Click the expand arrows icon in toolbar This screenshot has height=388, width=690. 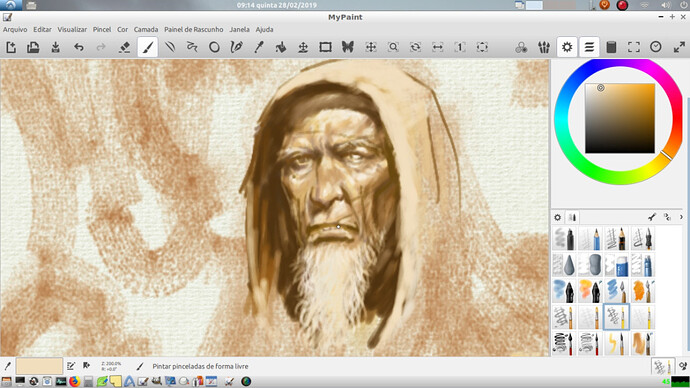click(x=679, y=47)
